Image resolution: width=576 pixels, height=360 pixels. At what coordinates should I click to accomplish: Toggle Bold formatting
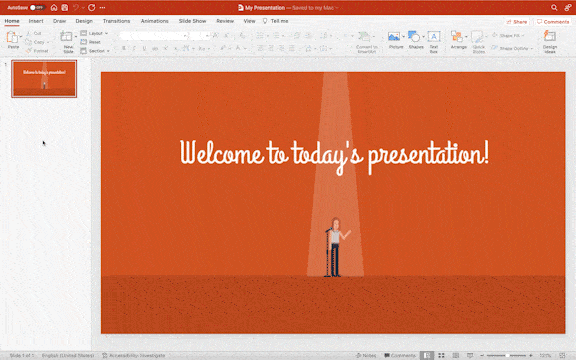124,48
